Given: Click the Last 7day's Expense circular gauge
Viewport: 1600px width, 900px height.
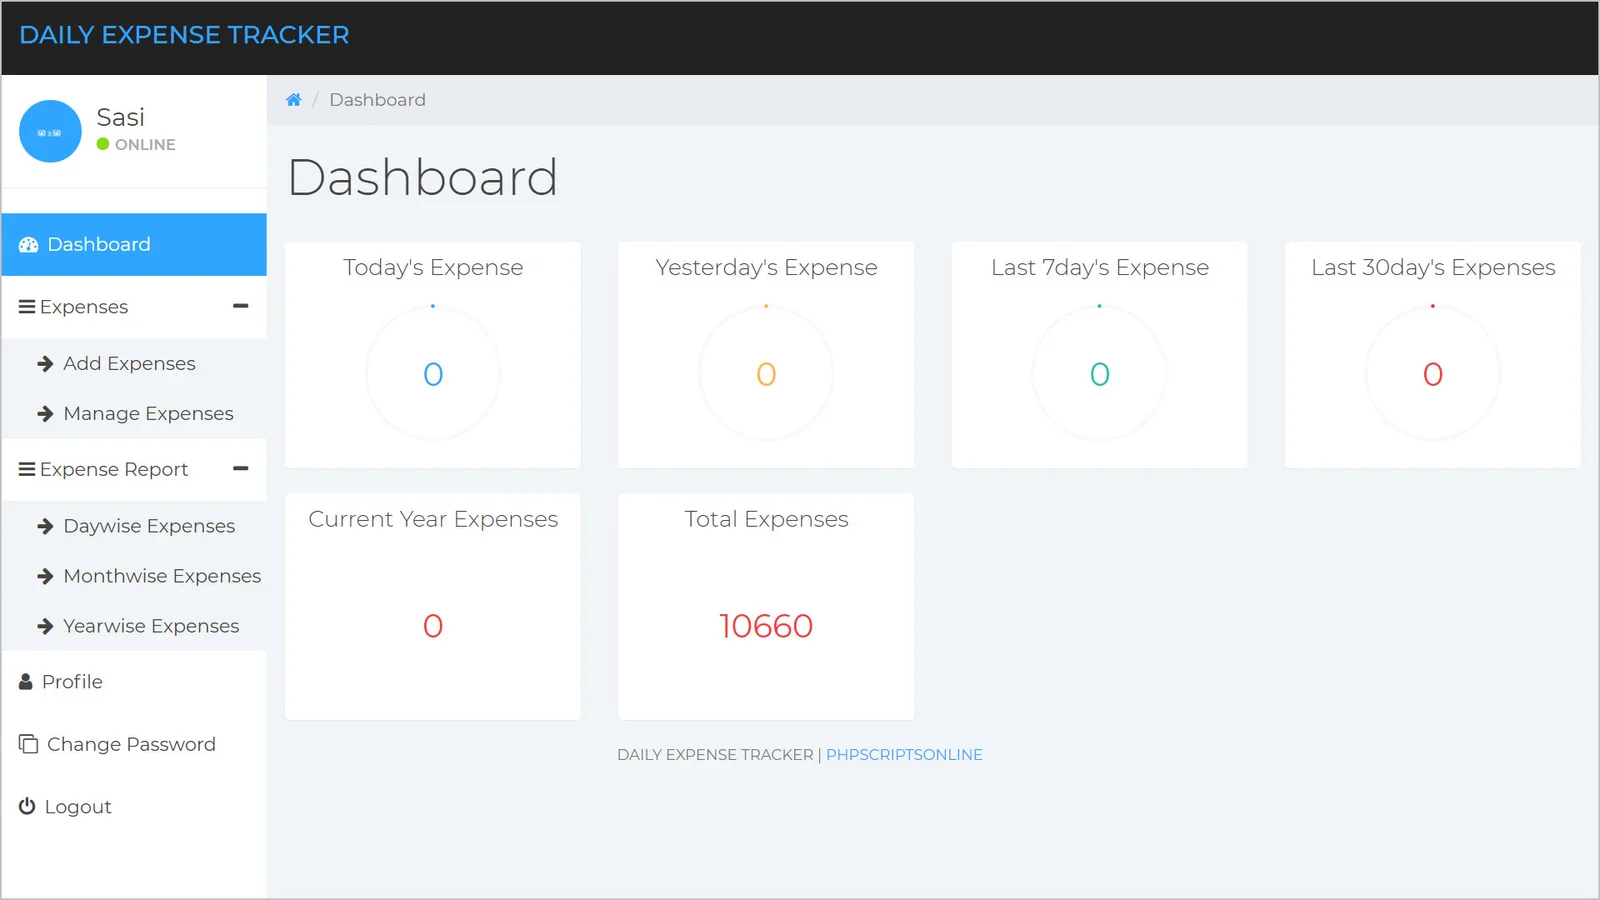Looking at the screenshot, I should tap(1099, 373).
